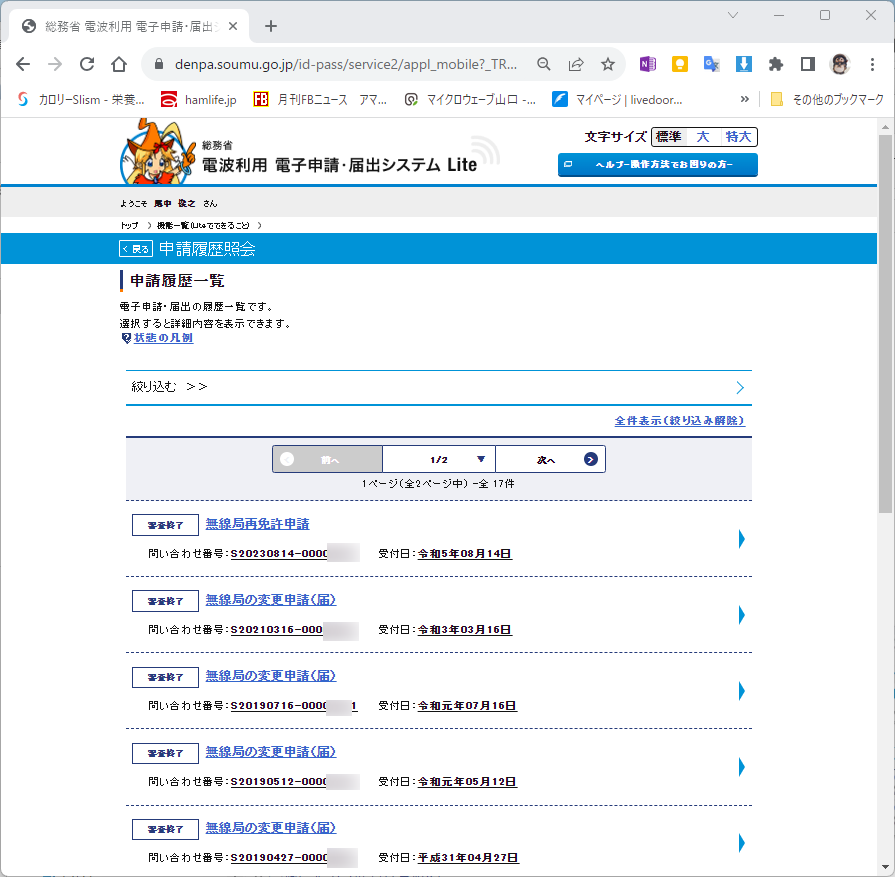
Task: Click the zoom magnifier icon in address bar
Action: (x=544, y=65)
